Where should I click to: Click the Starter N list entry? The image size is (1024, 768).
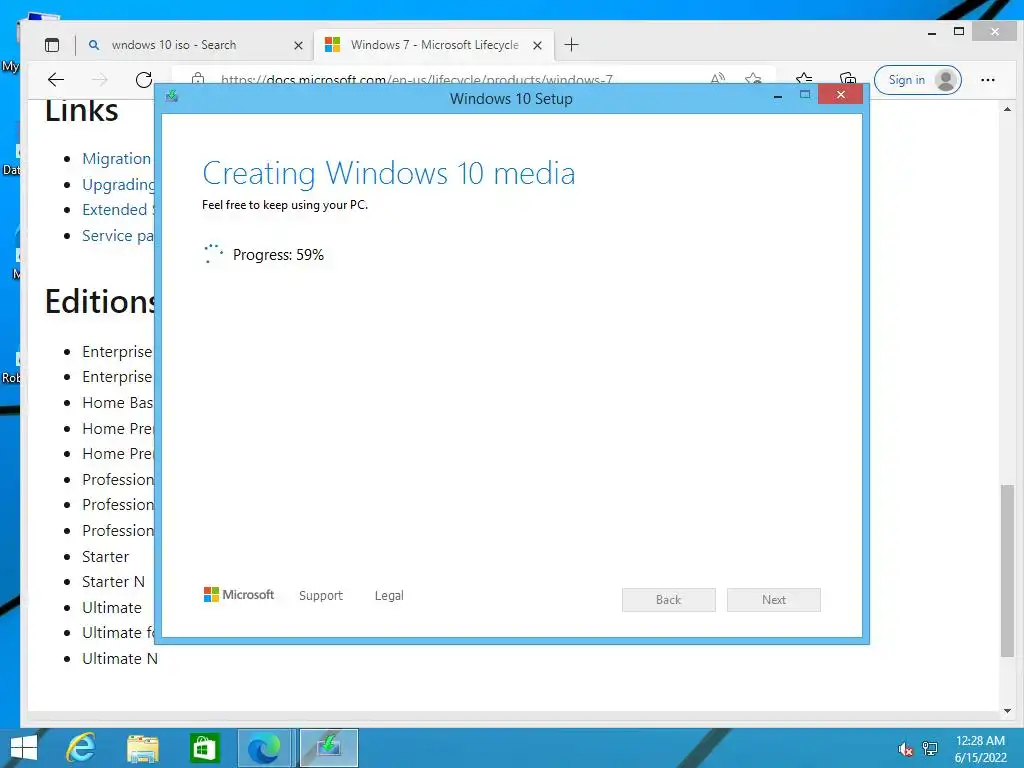point(113,582)
